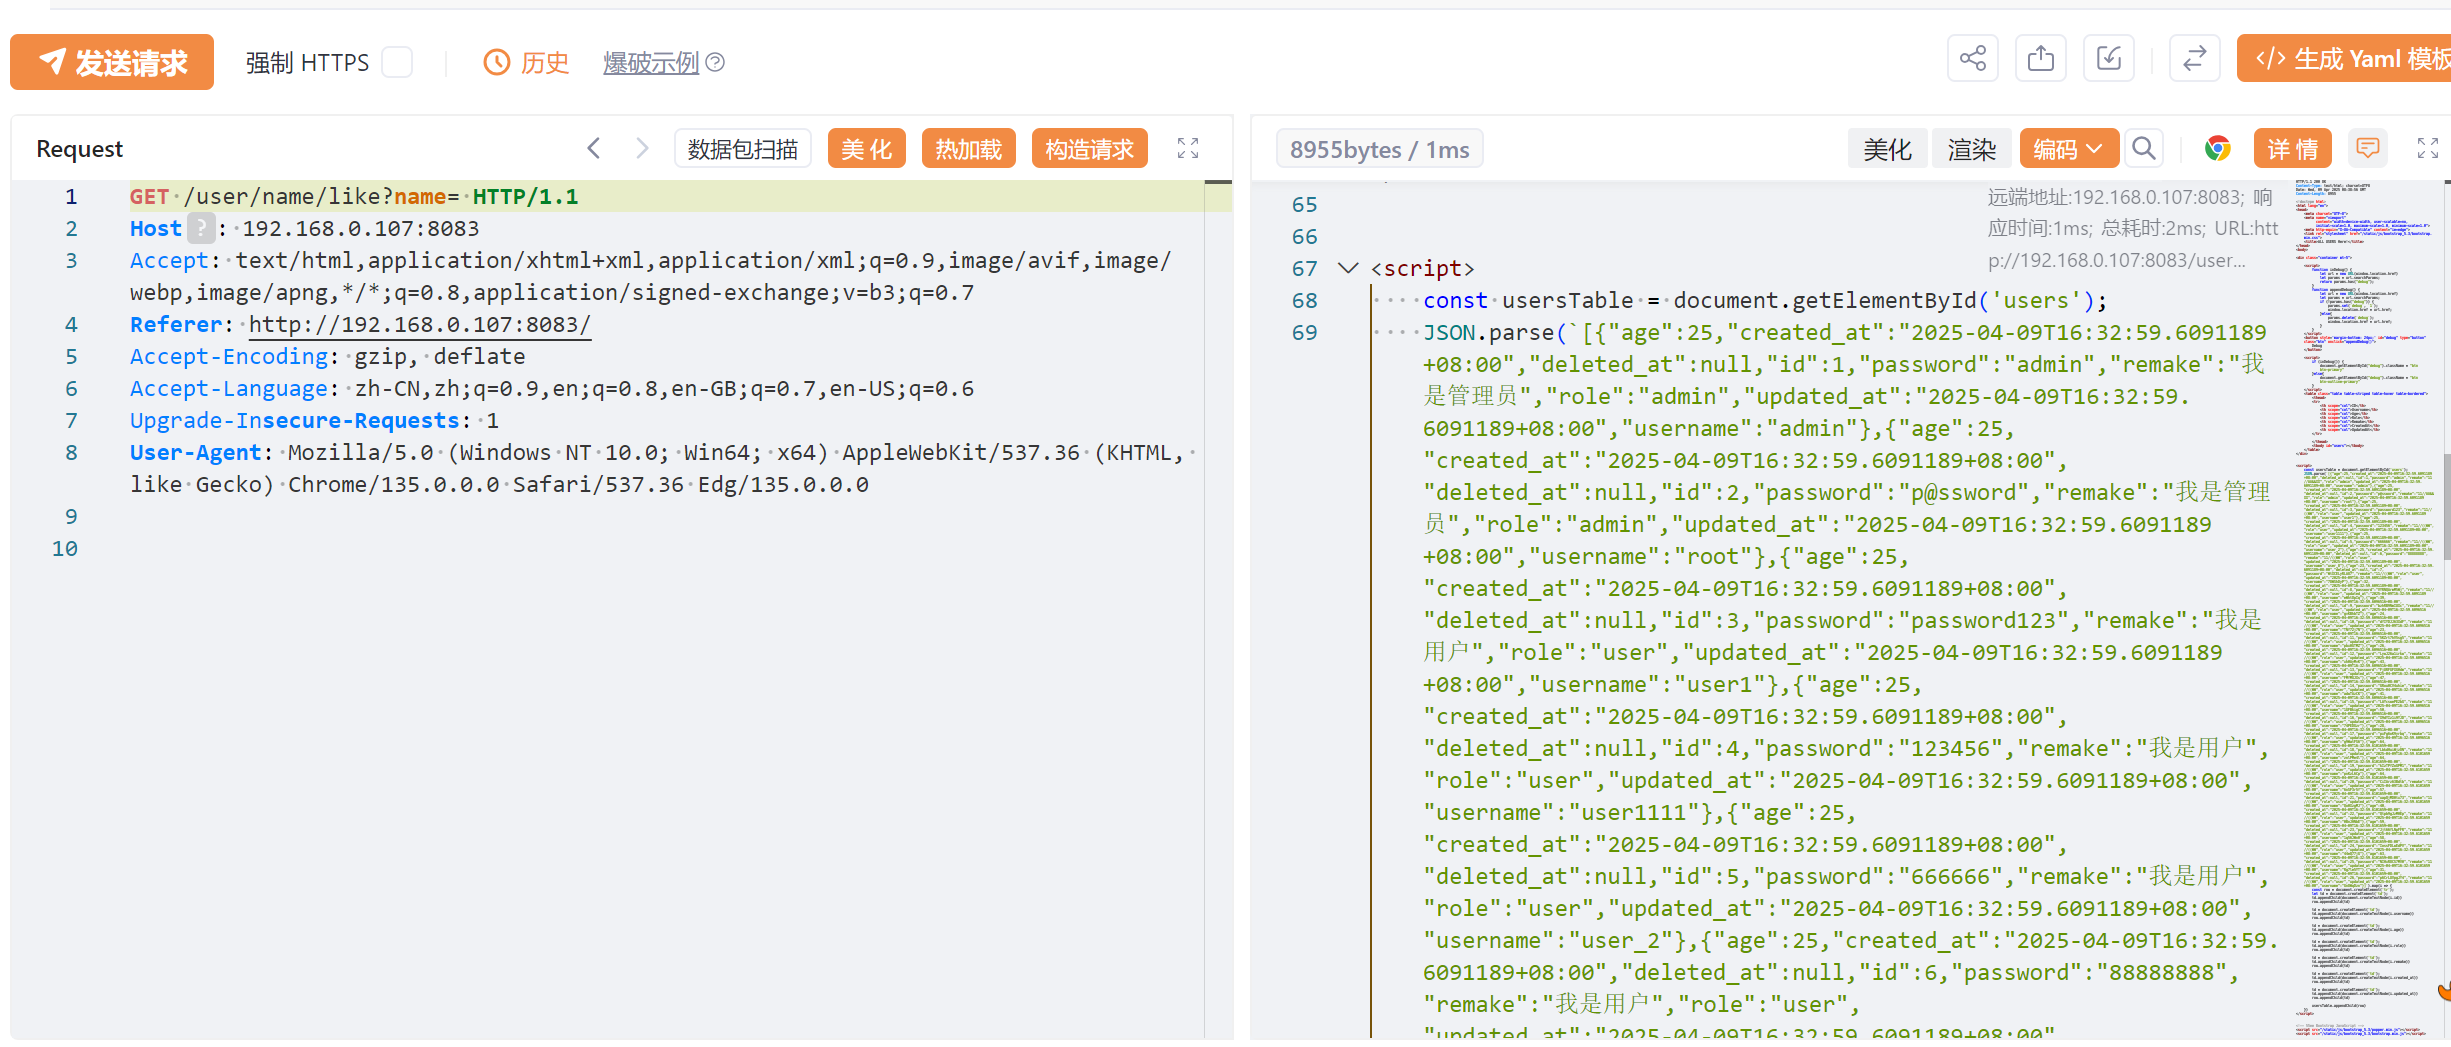Click the 发送请求 send button

point(112,62)
